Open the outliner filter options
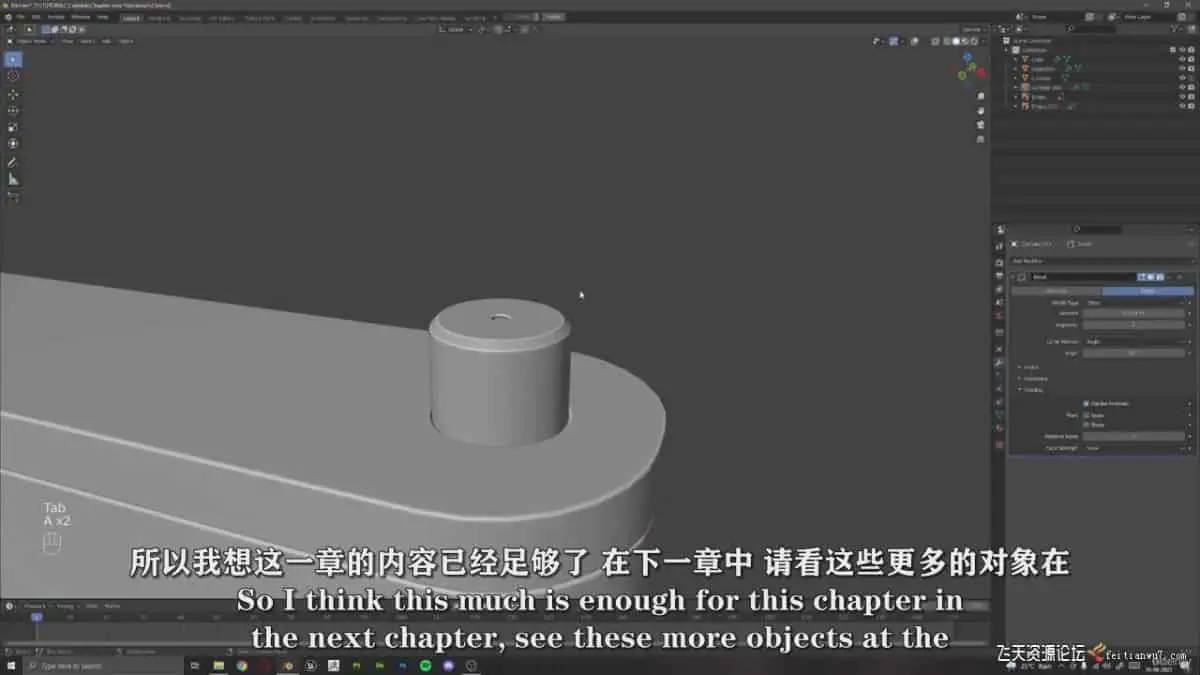The image size is (1200, 675). click(x=1176, y=29)
